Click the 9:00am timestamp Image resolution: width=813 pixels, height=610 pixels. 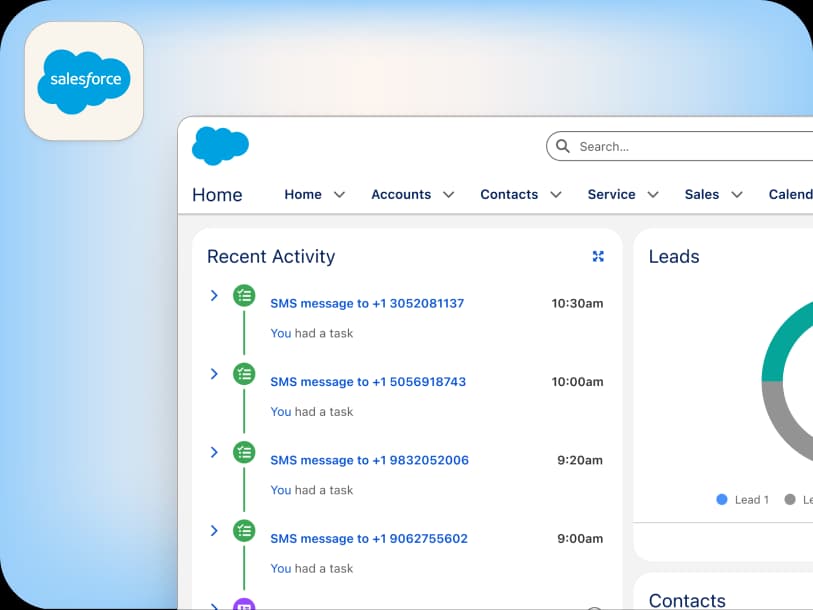click(x=580, y=538)
